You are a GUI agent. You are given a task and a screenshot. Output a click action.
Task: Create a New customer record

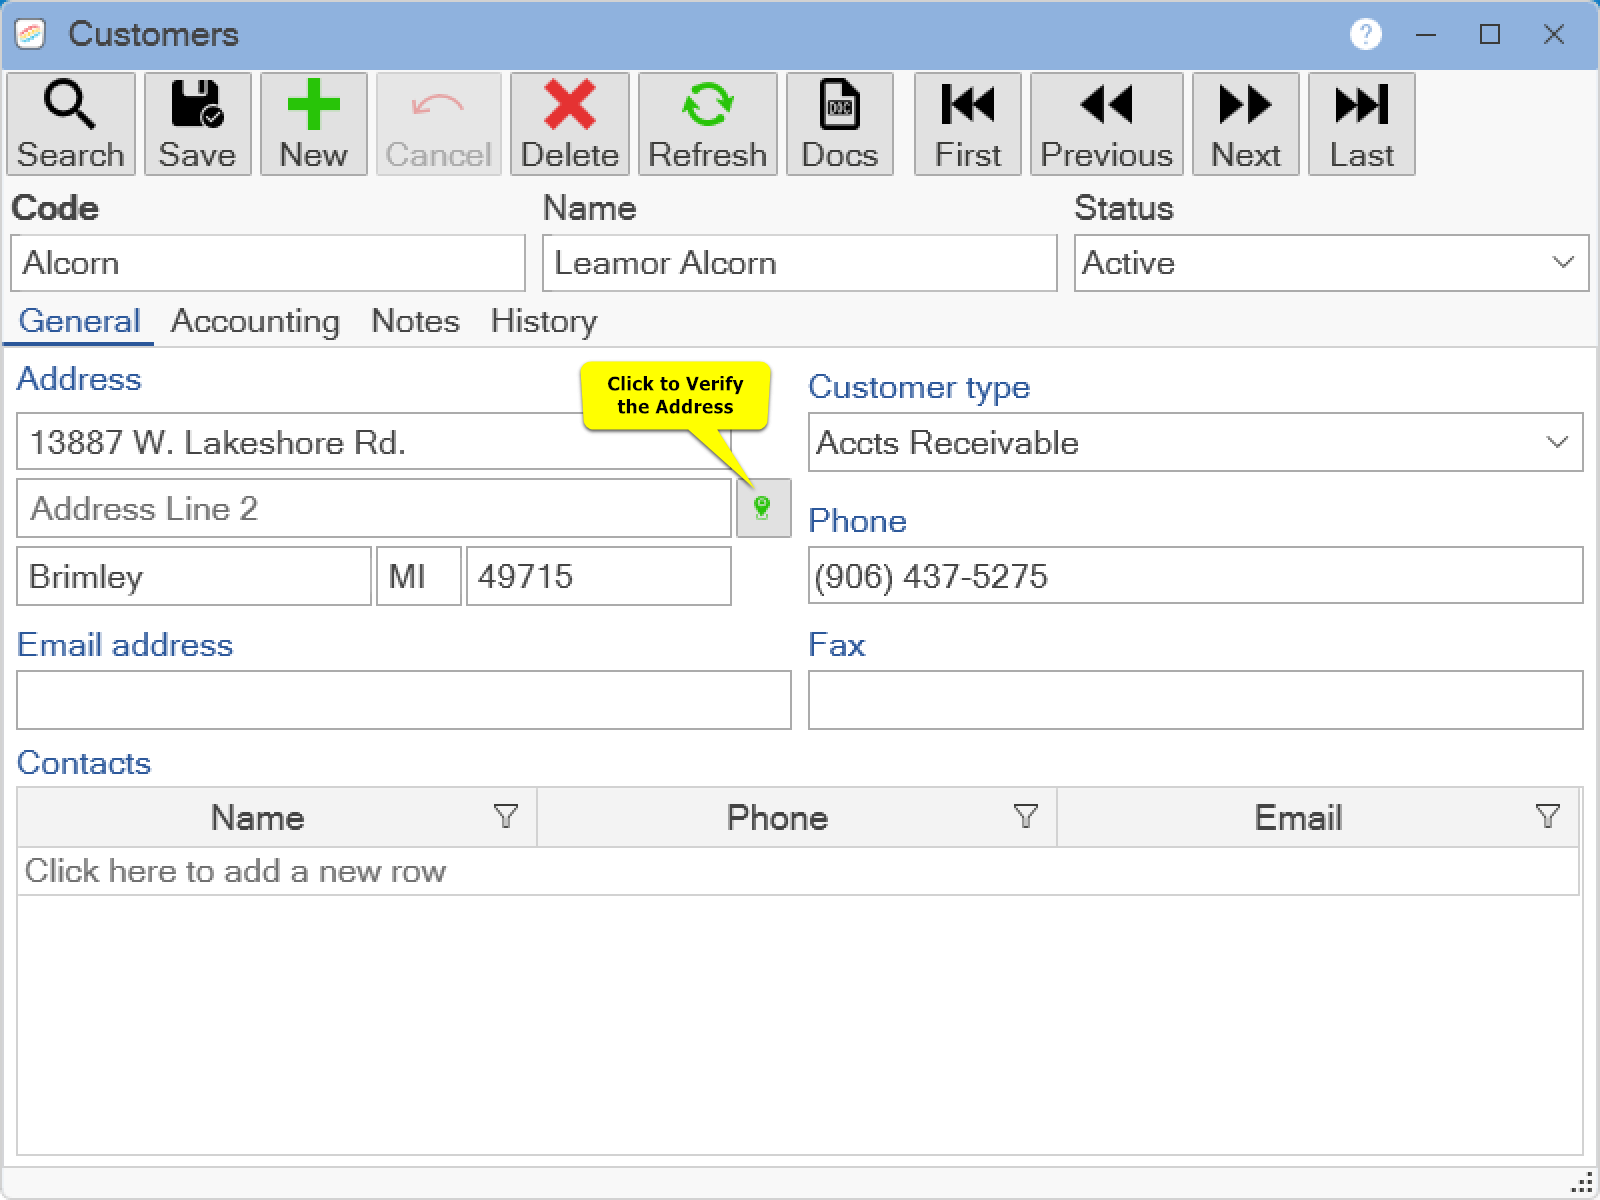[313, 124]
